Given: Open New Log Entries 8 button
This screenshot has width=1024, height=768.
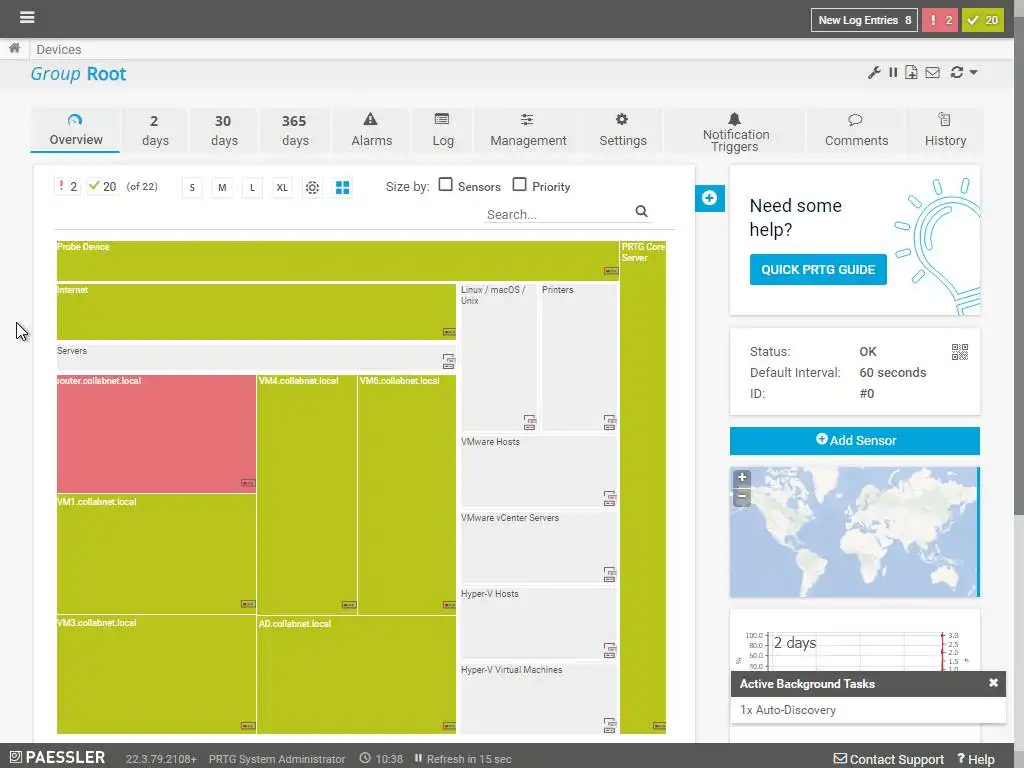Looking at the screenshot, I should tap(864, 20).
